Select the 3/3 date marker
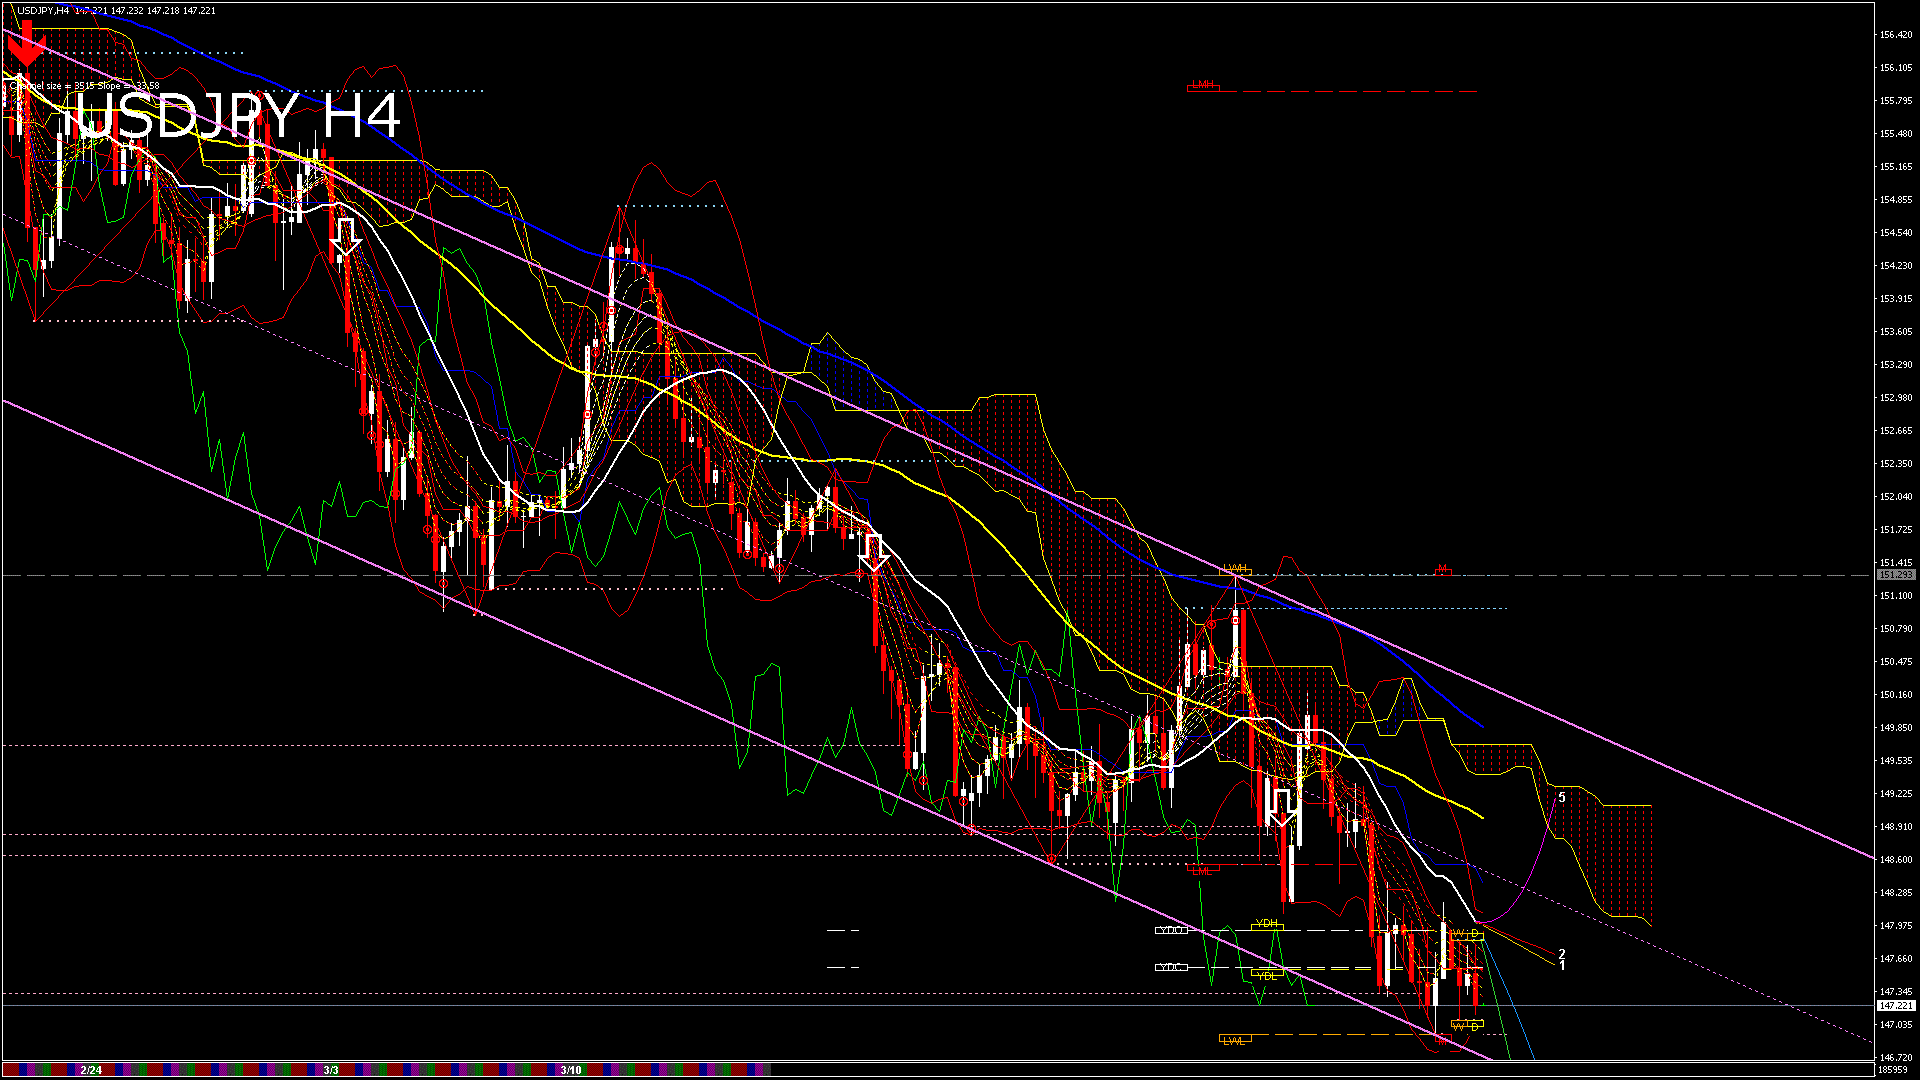Viewport: 1920px width, 1080px height. tap(331, 1070)
